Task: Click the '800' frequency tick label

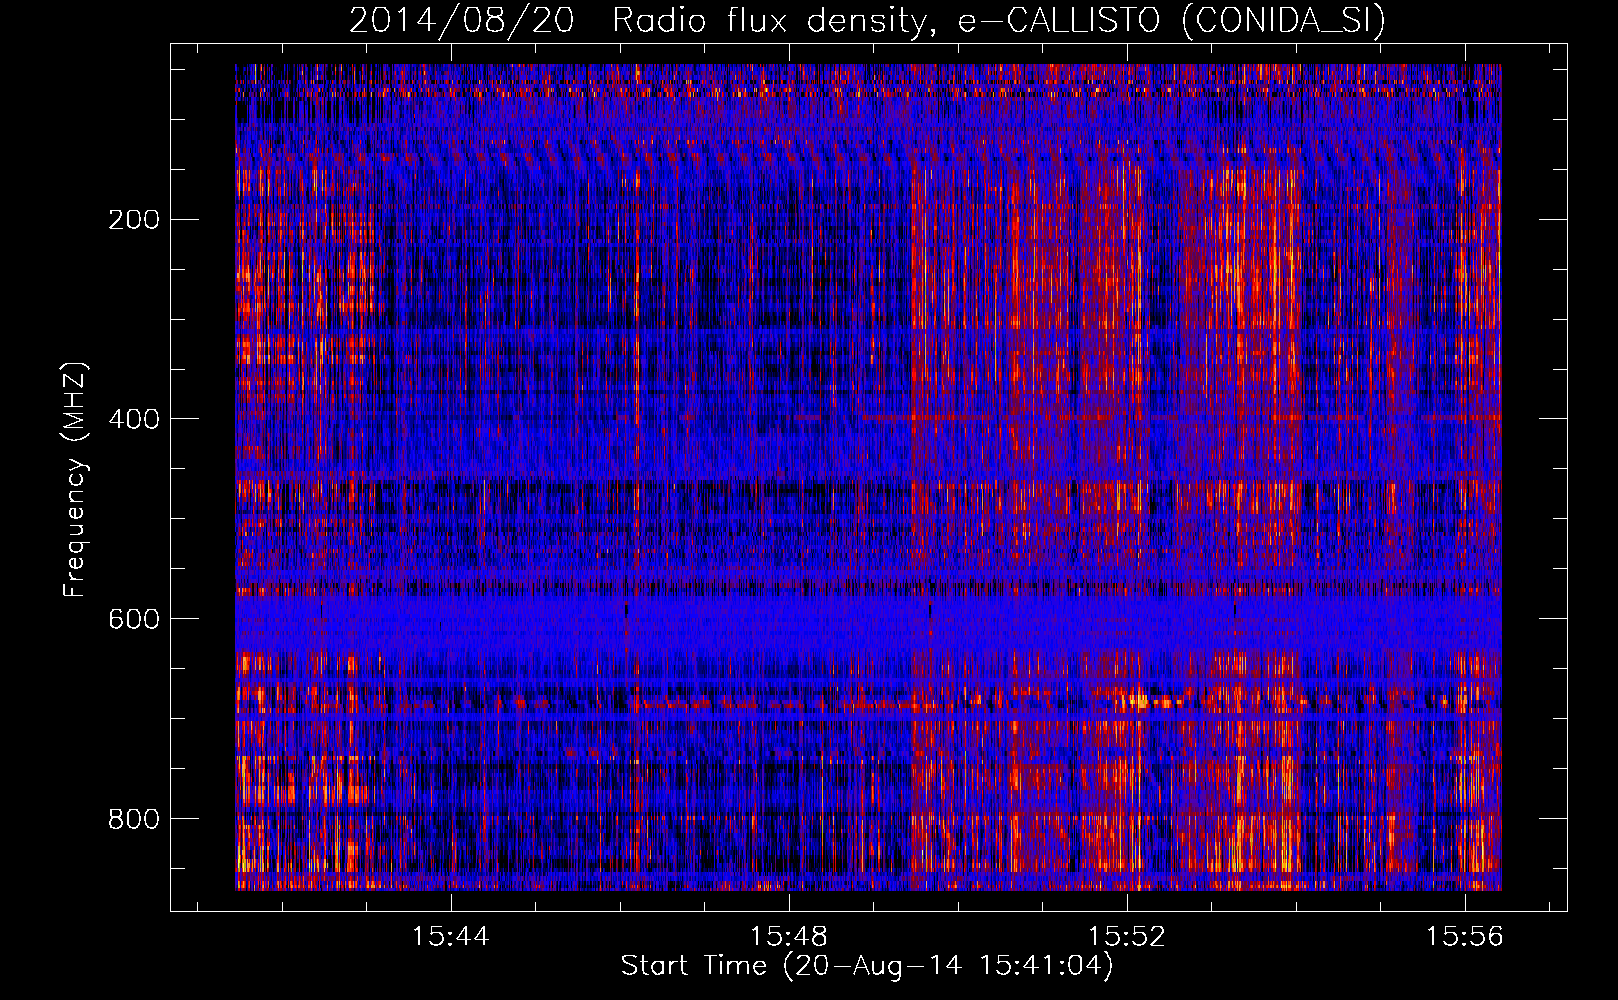Action: pos(134,819)
